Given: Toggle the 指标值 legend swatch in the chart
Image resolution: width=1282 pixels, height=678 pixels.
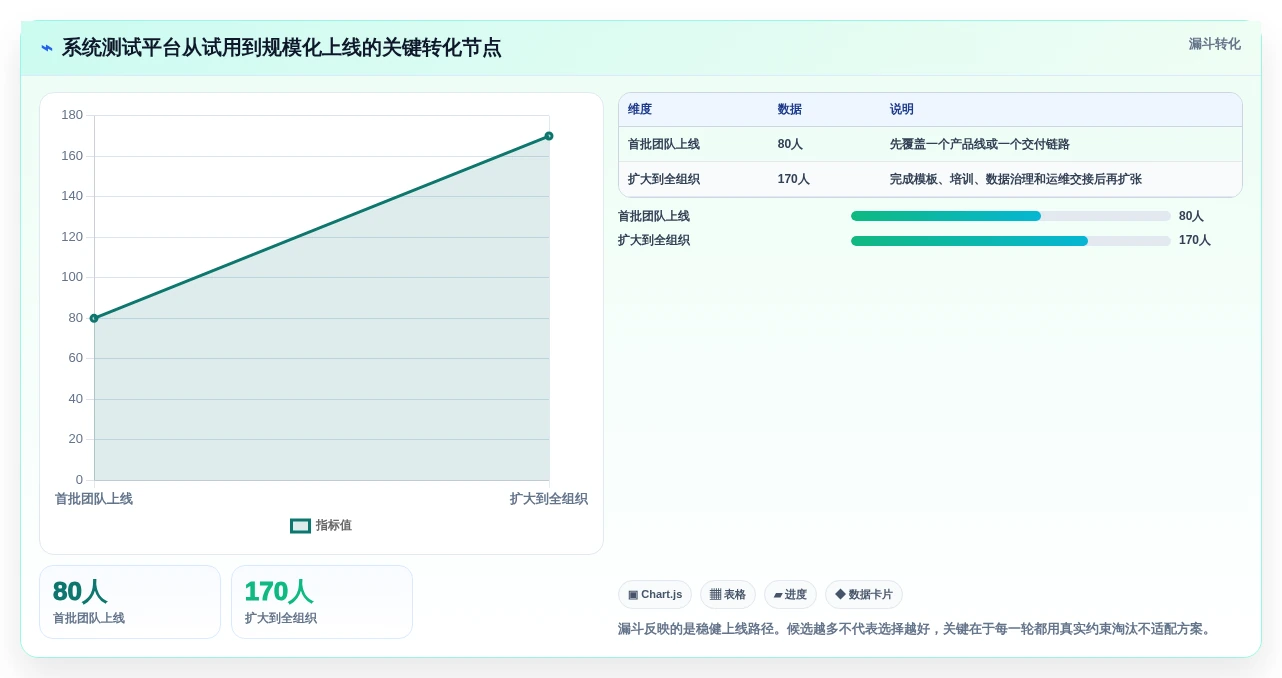Looking at the screenshot, I should click(x=300, y=526).
